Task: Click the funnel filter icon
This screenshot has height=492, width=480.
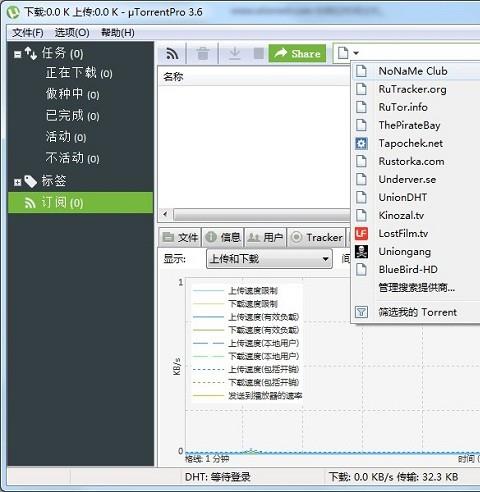Action: click(x=361, y=312)
